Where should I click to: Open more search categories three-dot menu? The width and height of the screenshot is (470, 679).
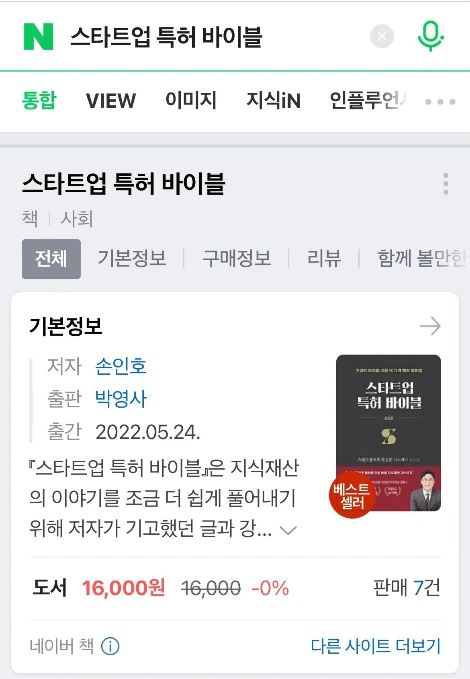click(440, 102)
